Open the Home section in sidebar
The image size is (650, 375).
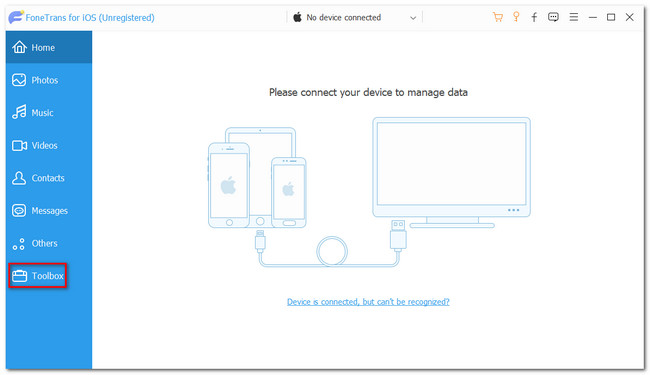(49, 47)
